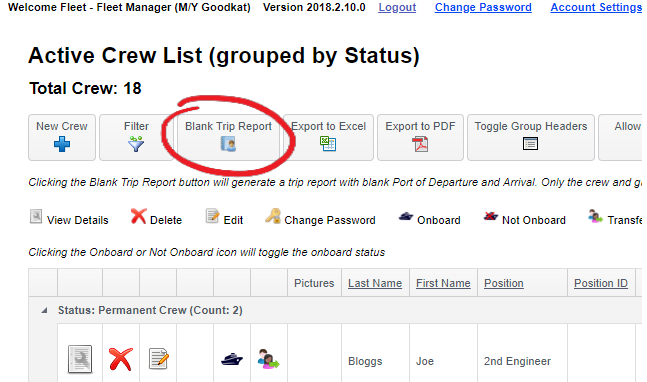Sort the table by Last Name
The image size is (647, 382).
[x=375, y=283]
